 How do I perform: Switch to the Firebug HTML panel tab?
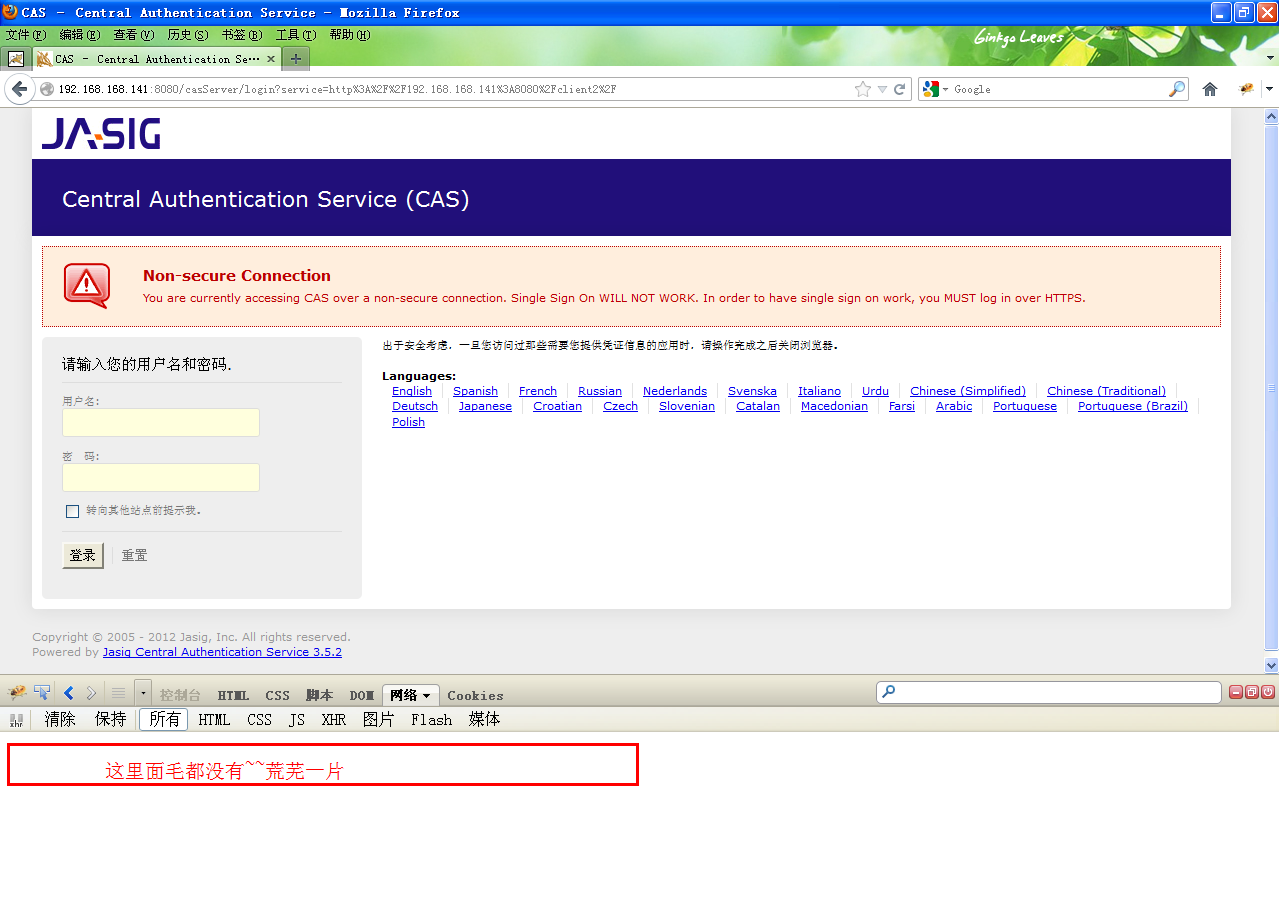(x=234, y=695)
